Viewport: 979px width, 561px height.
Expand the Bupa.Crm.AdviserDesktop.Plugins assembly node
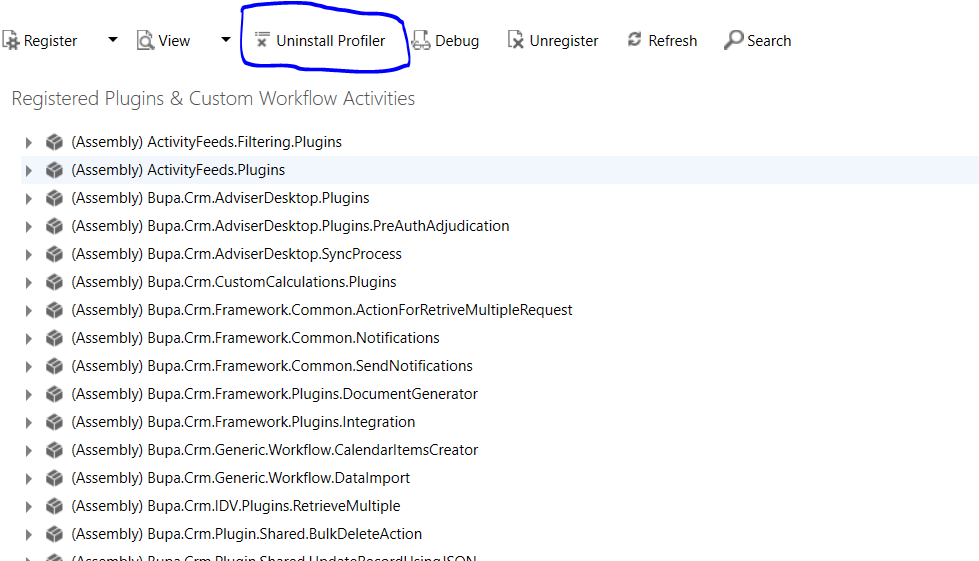coord(28,199)
